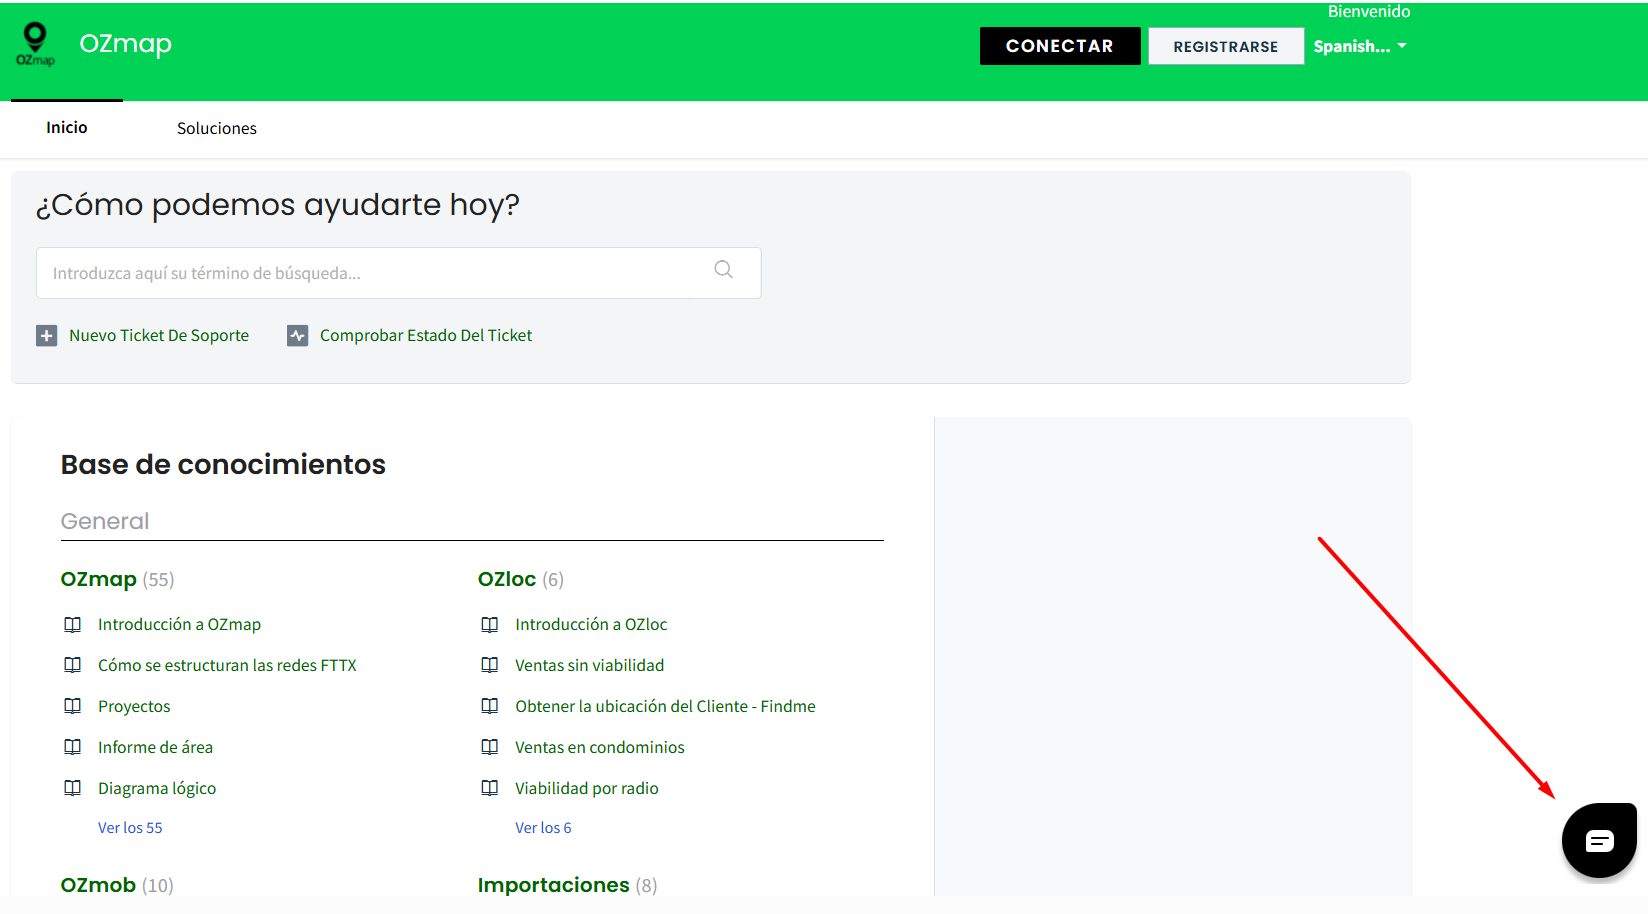Open article Viabilidad por radio
This screenshot has width=1648, height=914.
click(x=587, y=789)
